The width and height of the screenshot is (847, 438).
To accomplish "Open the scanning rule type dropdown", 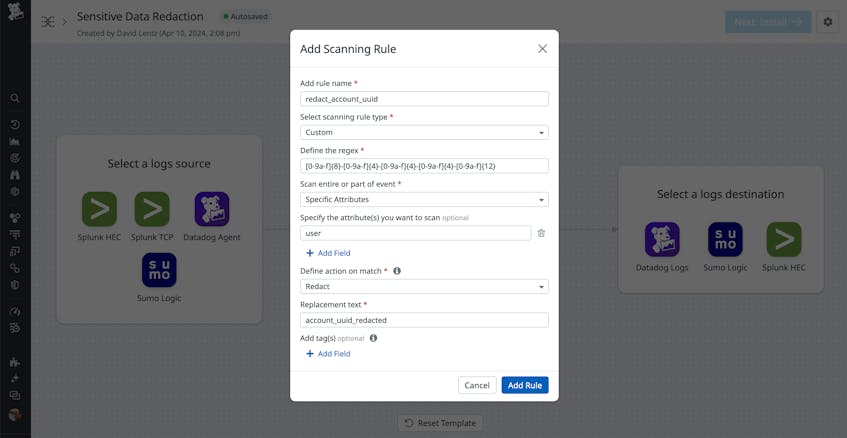I will (x=424, y=132).
